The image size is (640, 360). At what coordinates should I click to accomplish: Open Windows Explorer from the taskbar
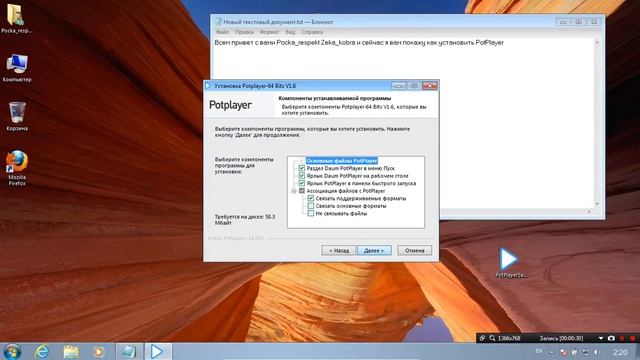point(71,351)
